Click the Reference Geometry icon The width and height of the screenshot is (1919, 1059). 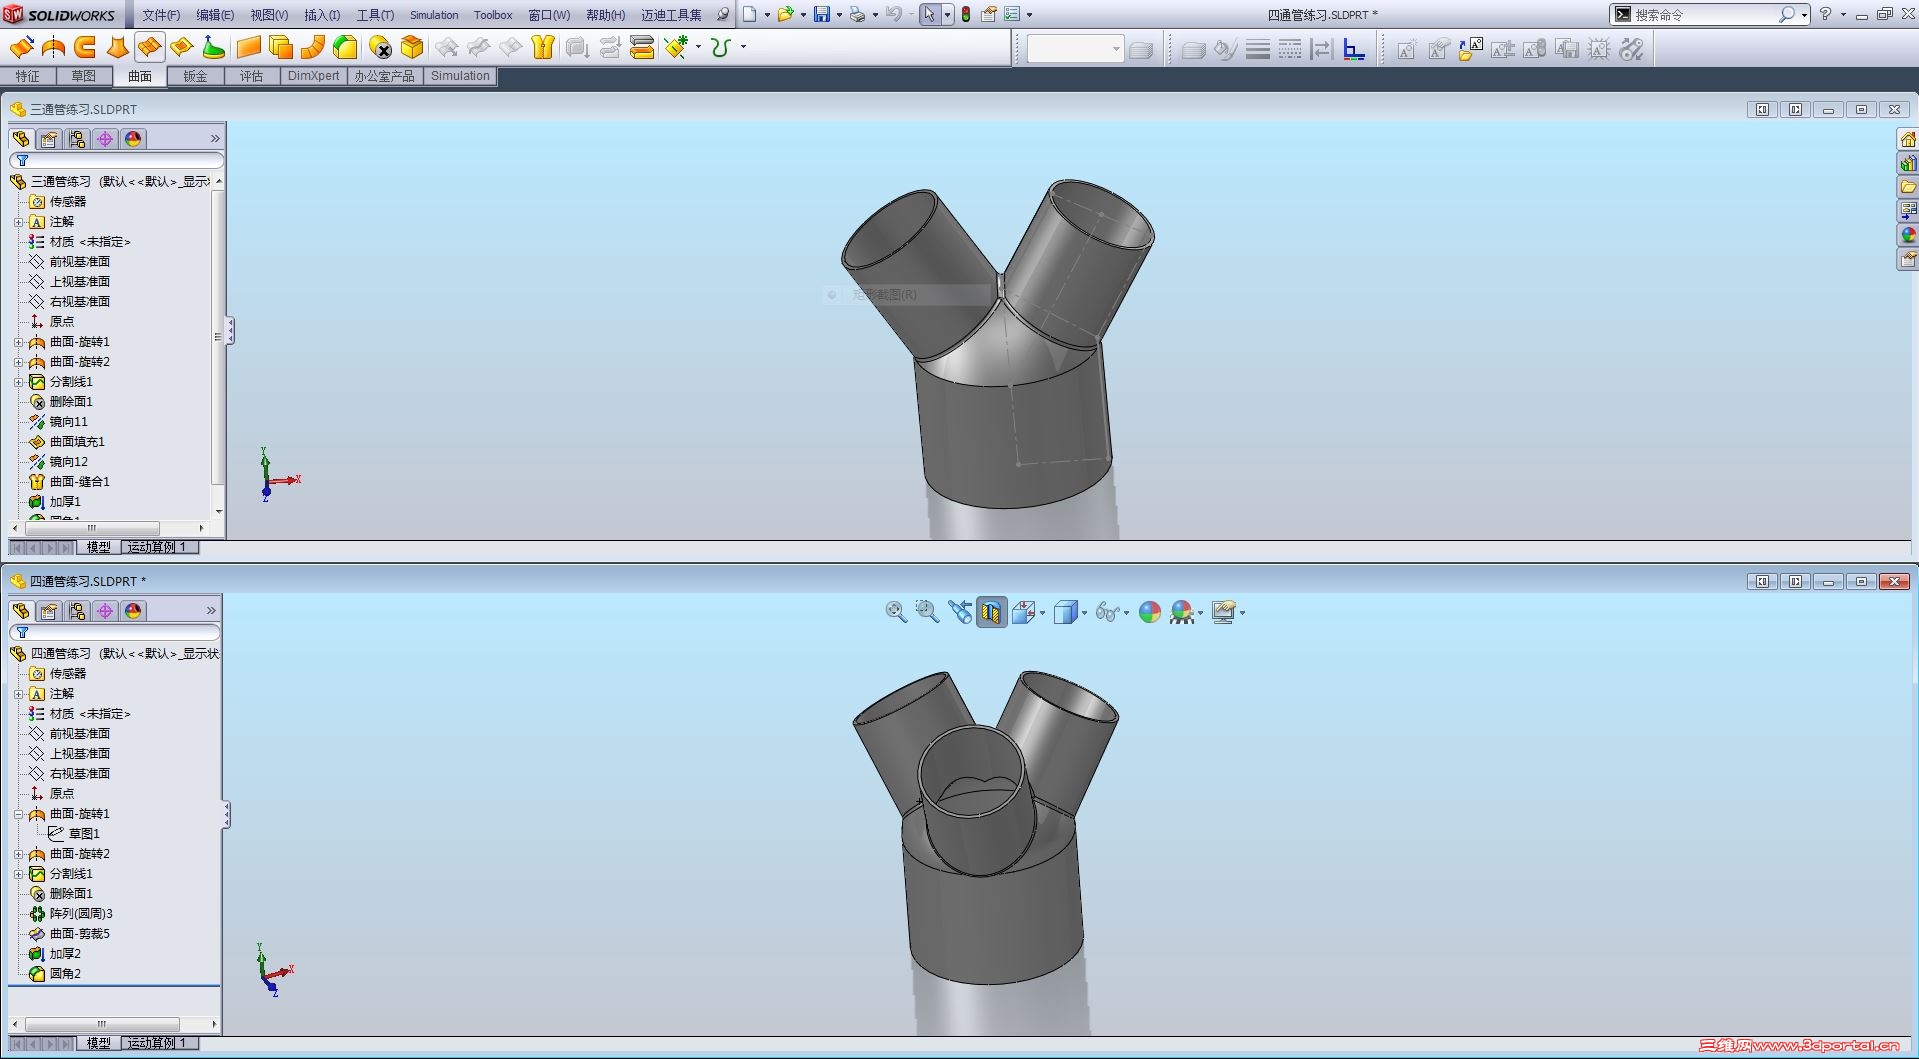point(677,47)
